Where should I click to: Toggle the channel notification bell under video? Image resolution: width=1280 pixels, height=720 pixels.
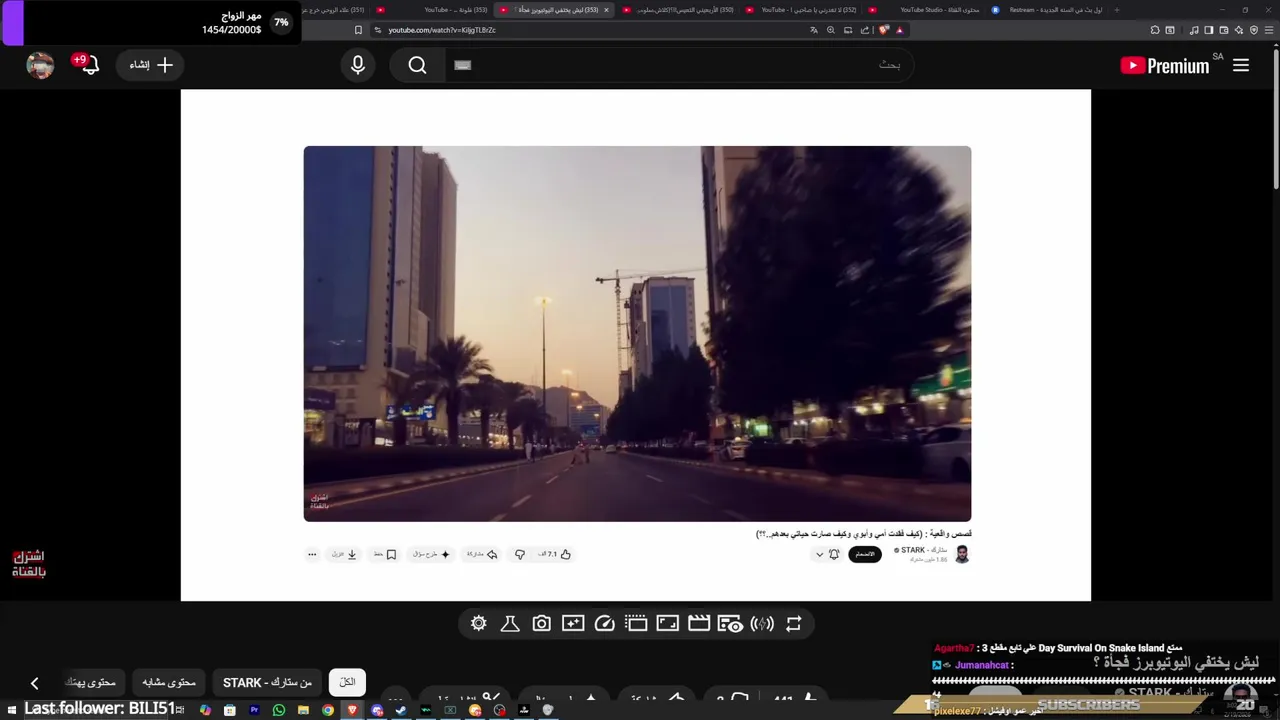pyautogui.click(x=834, y=554)
